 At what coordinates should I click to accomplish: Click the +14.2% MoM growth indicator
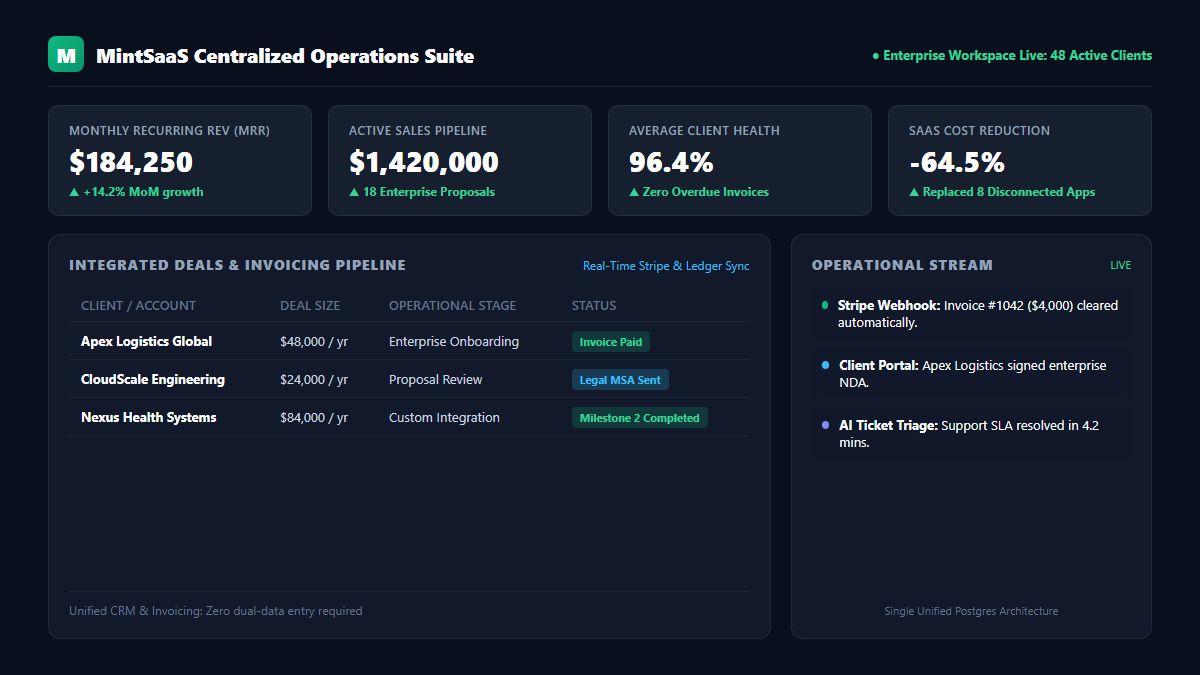[x=136, y=192]
